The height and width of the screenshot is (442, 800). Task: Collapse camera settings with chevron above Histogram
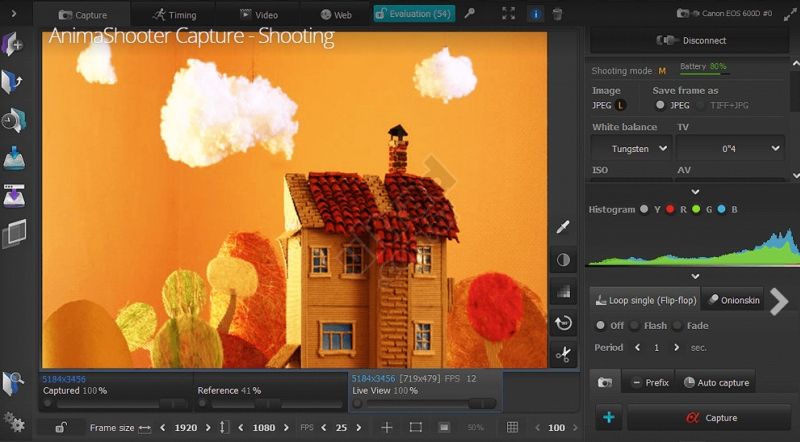point(695,192)
